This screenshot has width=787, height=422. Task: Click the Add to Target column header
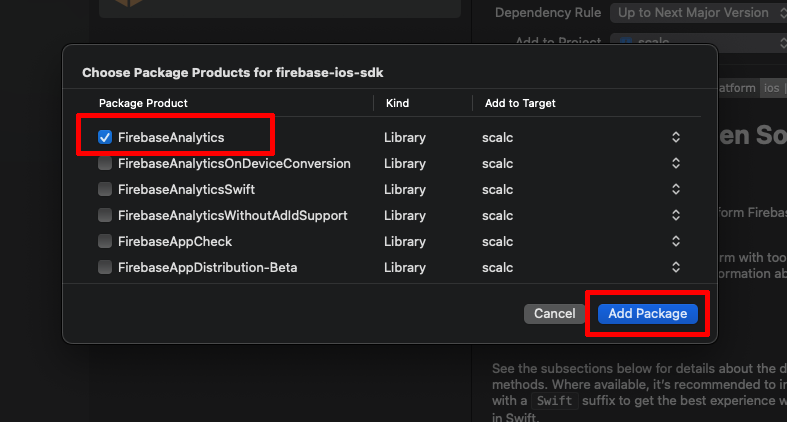[520, 103]
